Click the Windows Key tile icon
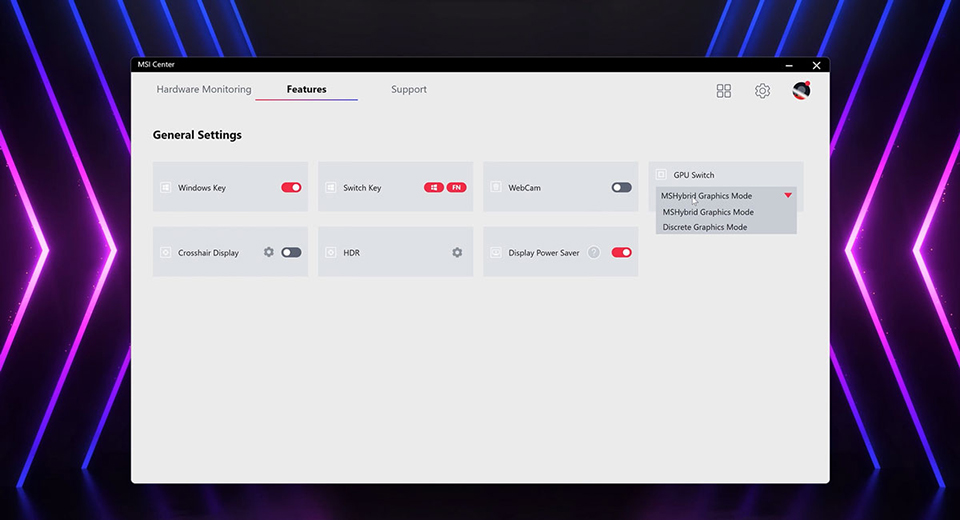This screenshot has height=520, width=960. 166,188
